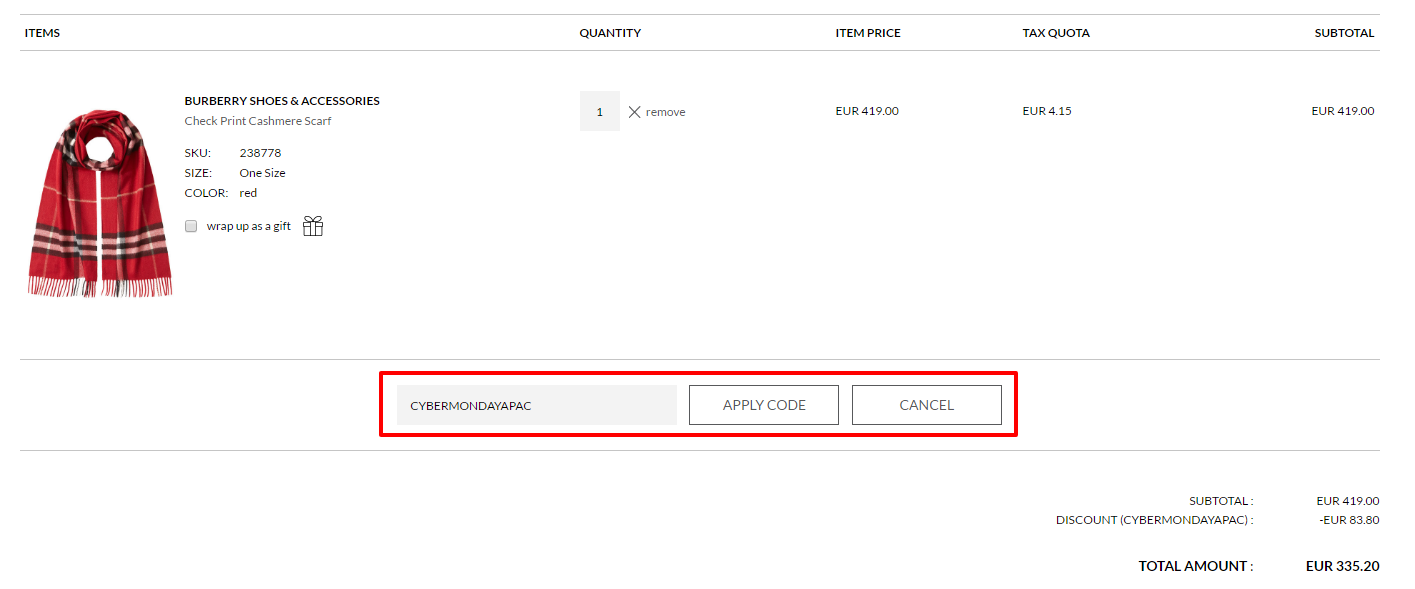Click the DISCOUNT (CYBERMONDAYAPAC) label
The width and height of the screenshot is (1415, 589).
click(x=1154, y=520)
